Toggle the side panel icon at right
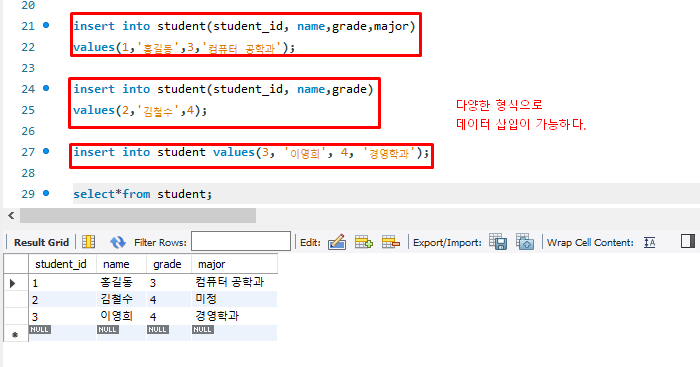Viewport: 700px width, 367px height. click(x=688, y=241)
